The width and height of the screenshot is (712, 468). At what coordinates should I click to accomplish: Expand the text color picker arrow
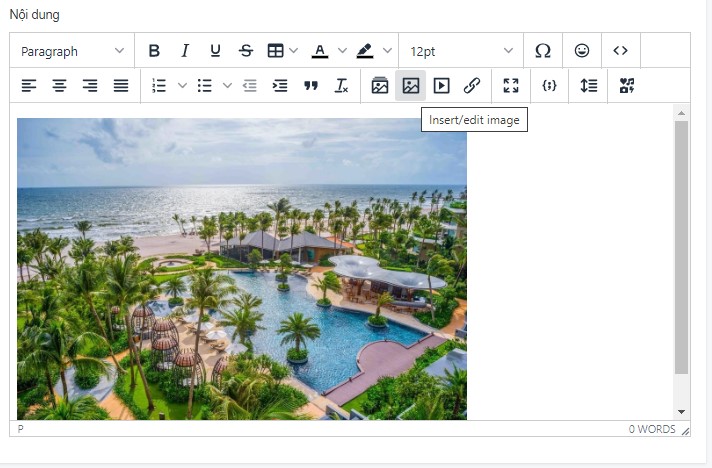342,51
